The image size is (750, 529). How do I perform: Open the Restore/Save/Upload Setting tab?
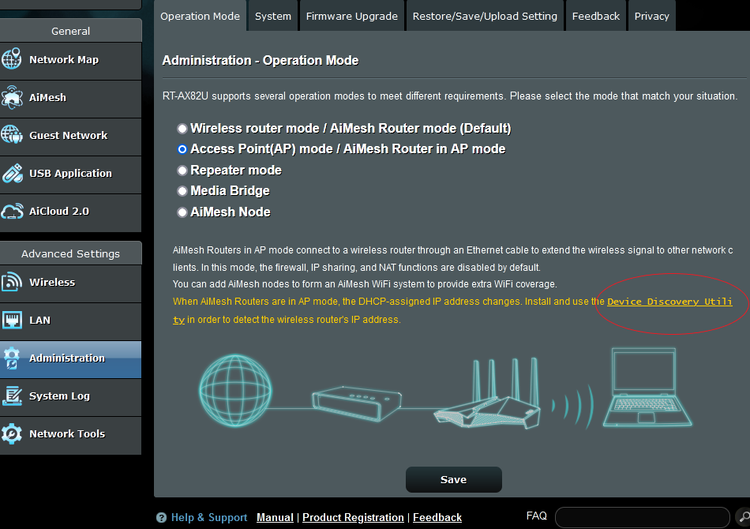485,16
